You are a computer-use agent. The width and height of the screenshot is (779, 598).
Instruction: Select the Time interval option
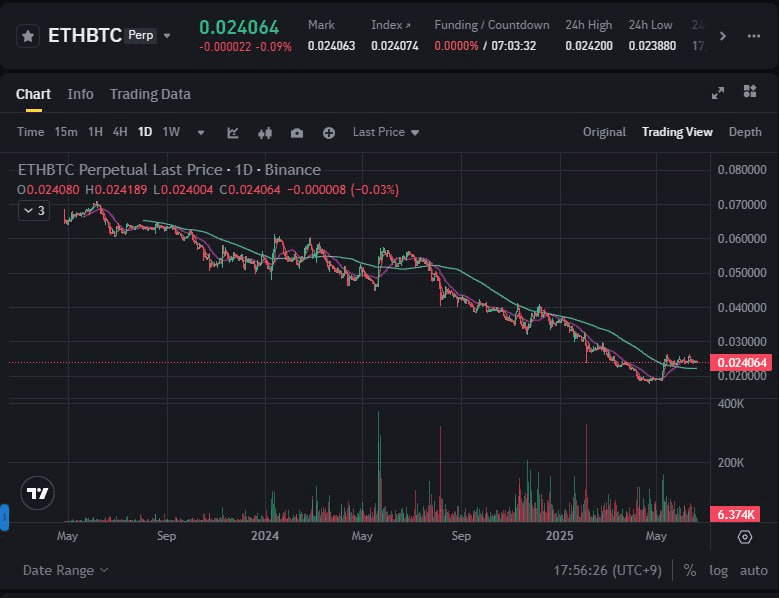pyautogui.click(x=31, y=132)
